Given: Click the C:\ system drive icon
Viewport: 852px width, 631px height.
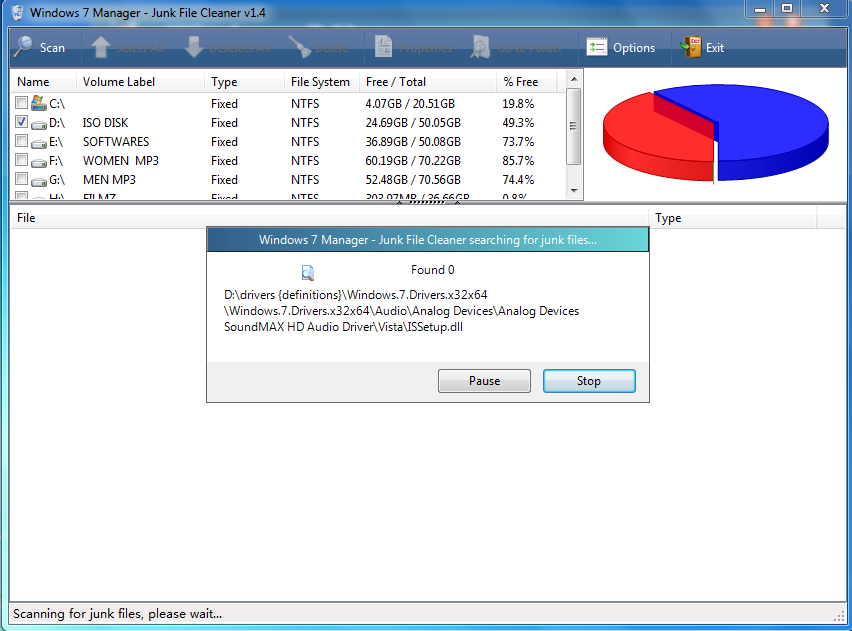Looking at the screenshot, I should (x=39, y=103).
